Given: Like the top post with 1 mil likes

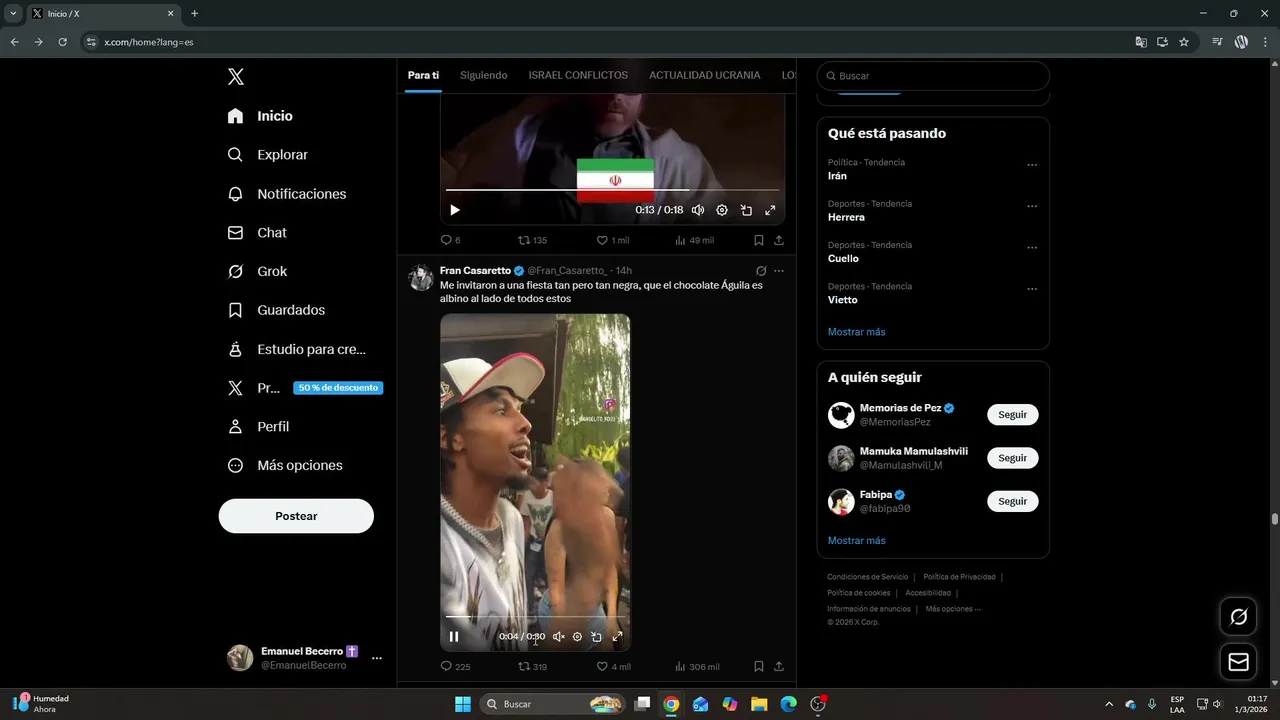Looking at the screenshot, I should click(x=612, y=240).
